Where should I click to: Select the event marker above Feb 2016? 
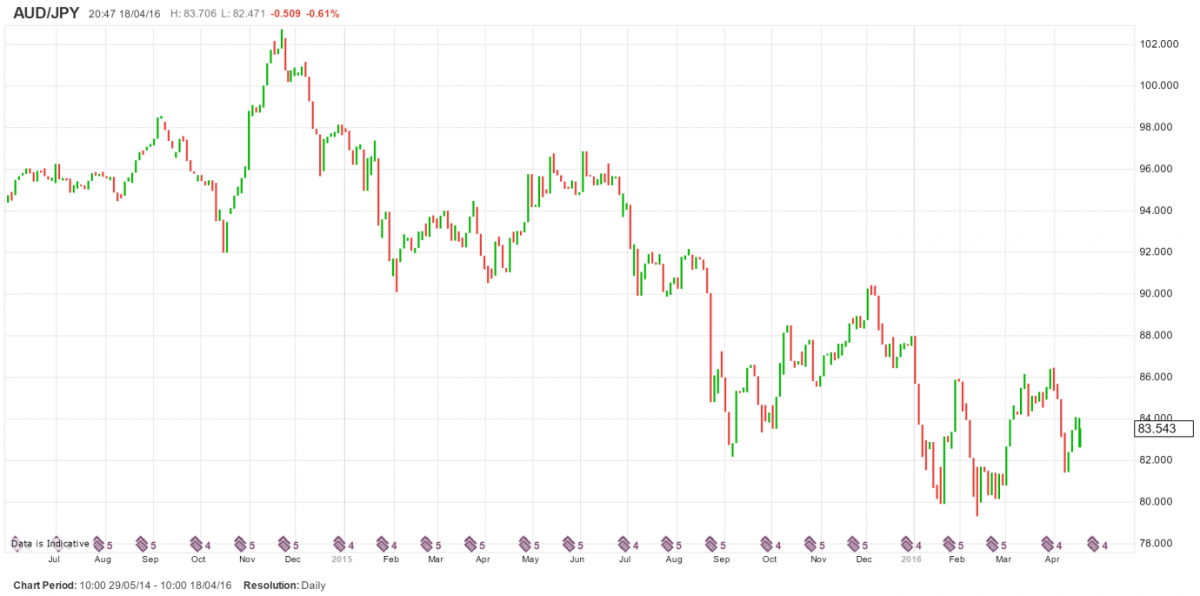pos(950,544)
